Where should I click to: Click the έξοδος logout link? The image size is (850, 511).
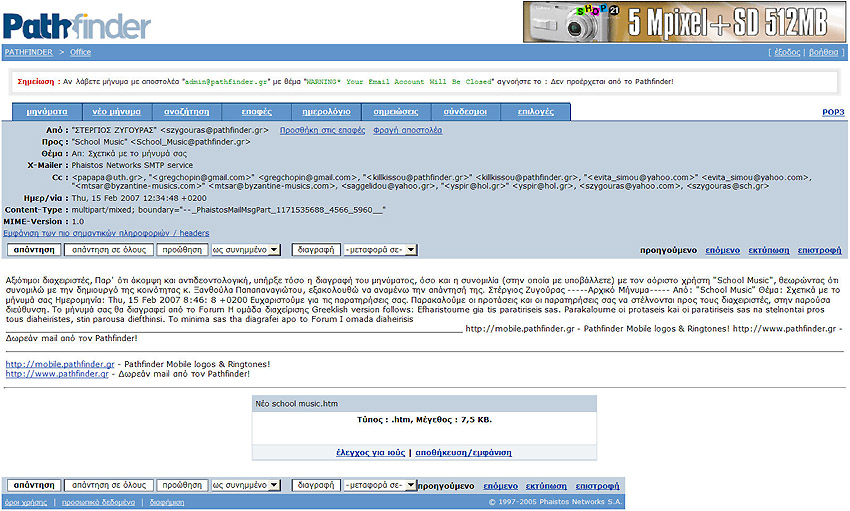point(786,52)
